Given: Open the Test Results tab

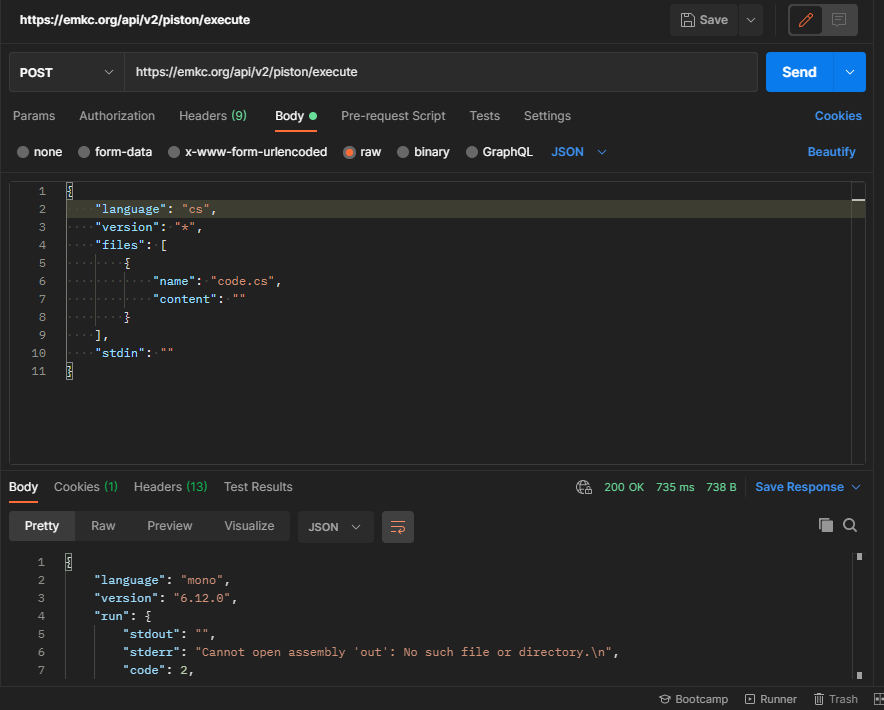Looking at the screenshot, I should (x=258, y=487).
